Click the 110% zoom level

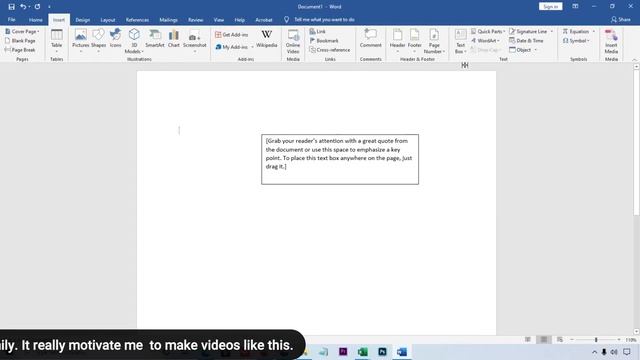[631, 340]
